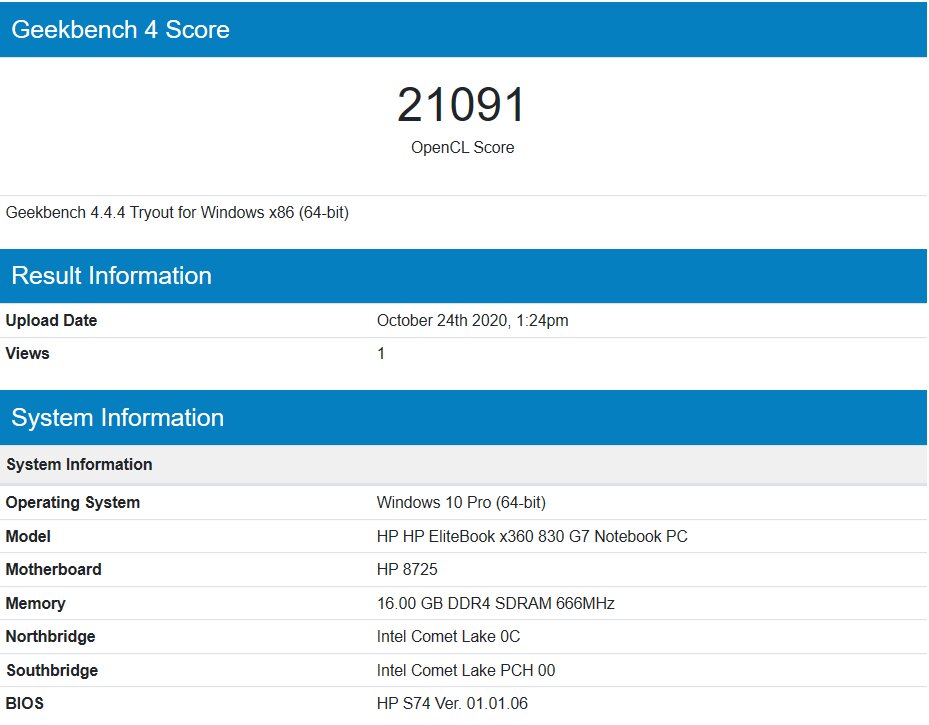
Task: Click the "Northbridge" row label
Action: coord(50,637)
